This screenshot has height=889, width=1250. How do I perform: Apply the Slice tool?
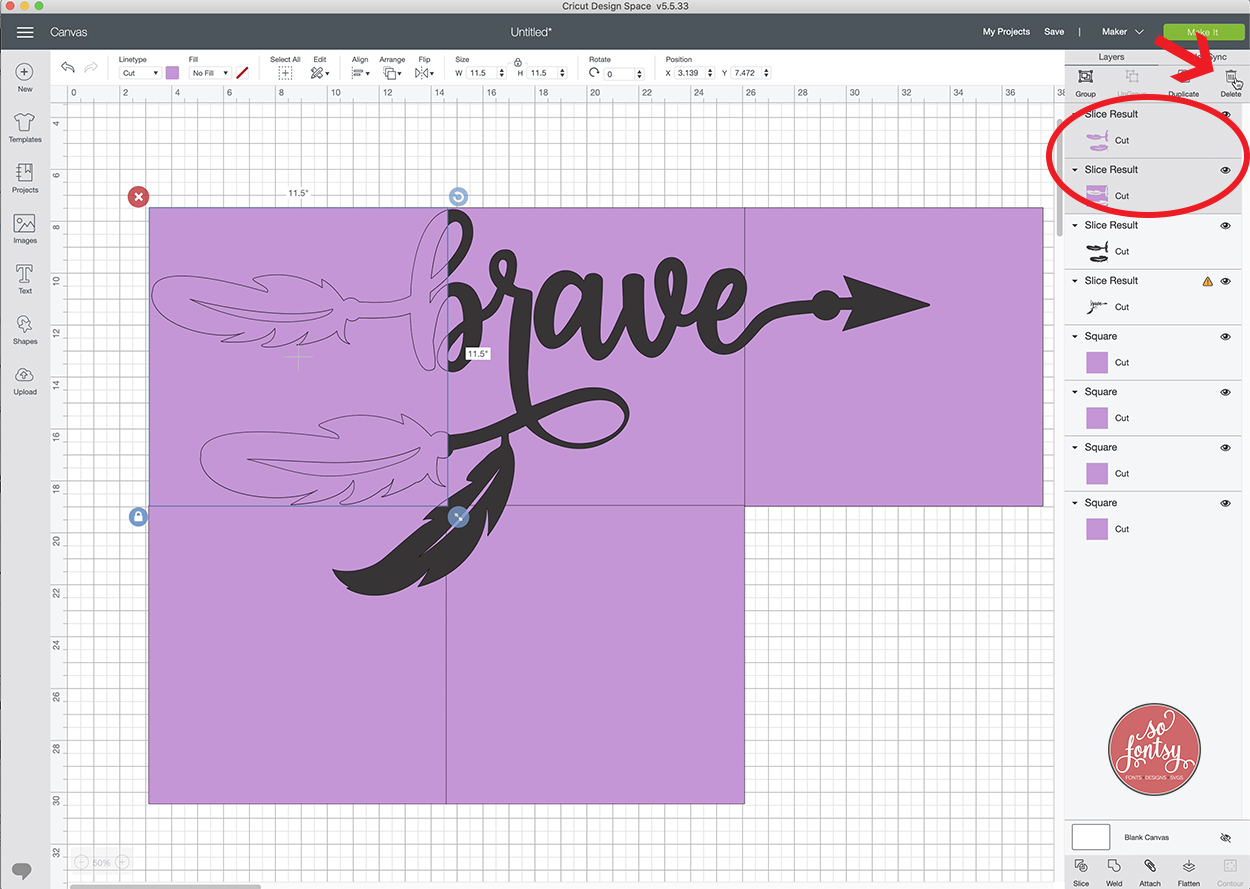[1081, 872]
